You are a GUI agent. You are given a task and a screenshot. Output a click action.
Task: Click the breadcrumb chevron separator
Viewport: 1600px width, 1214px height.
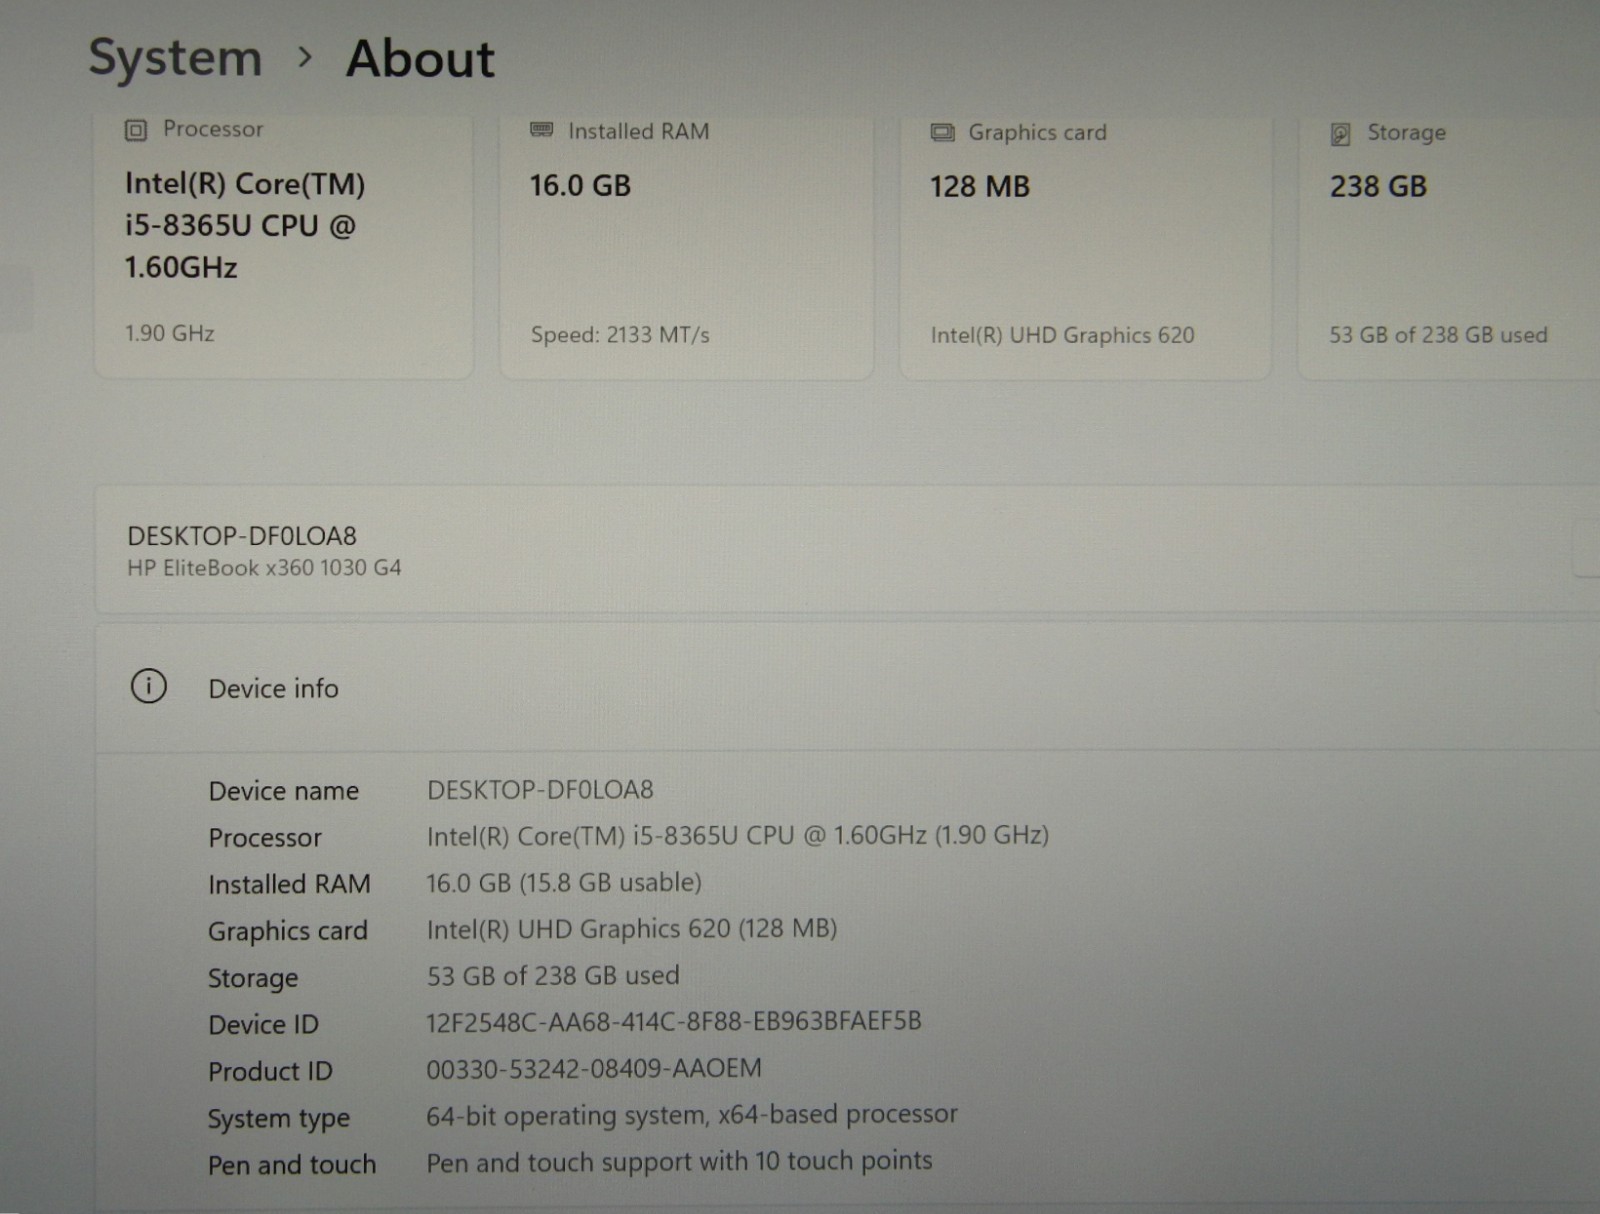pyautogui.click(x=305, y=58)
